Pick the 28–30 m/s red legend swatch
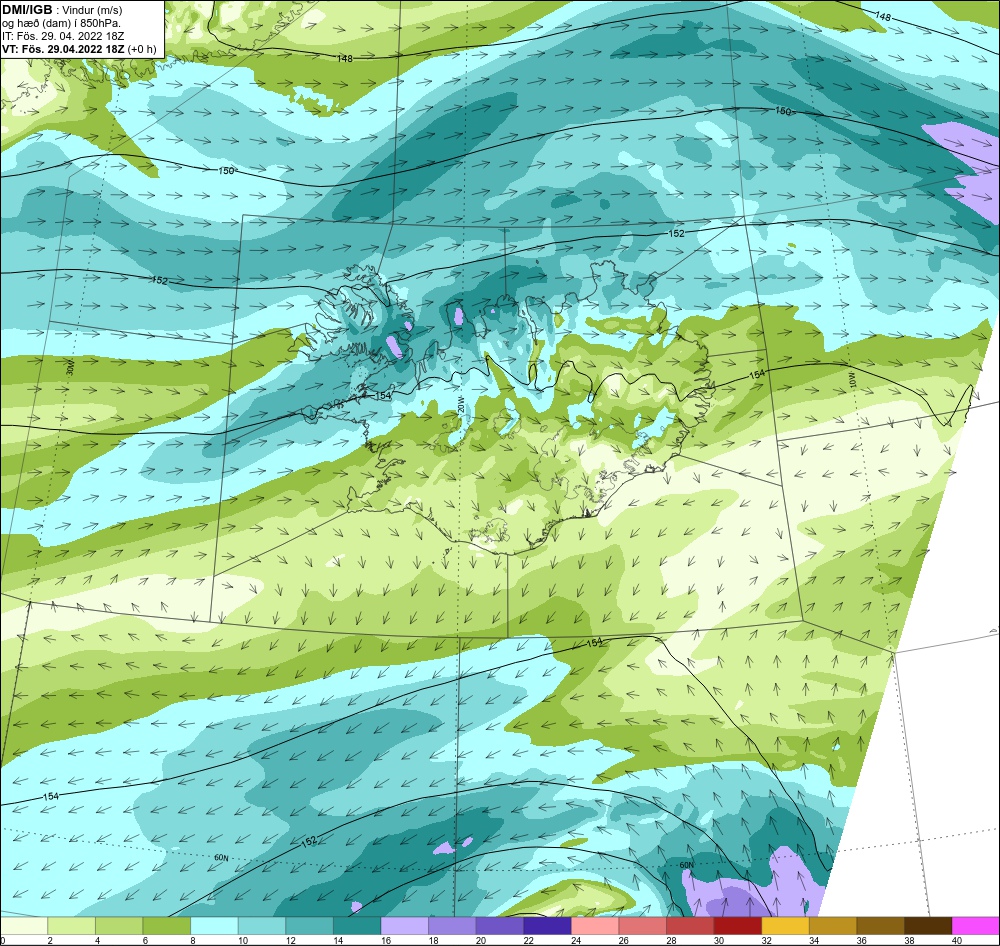1000x946 pixels. tap(689, 926)
